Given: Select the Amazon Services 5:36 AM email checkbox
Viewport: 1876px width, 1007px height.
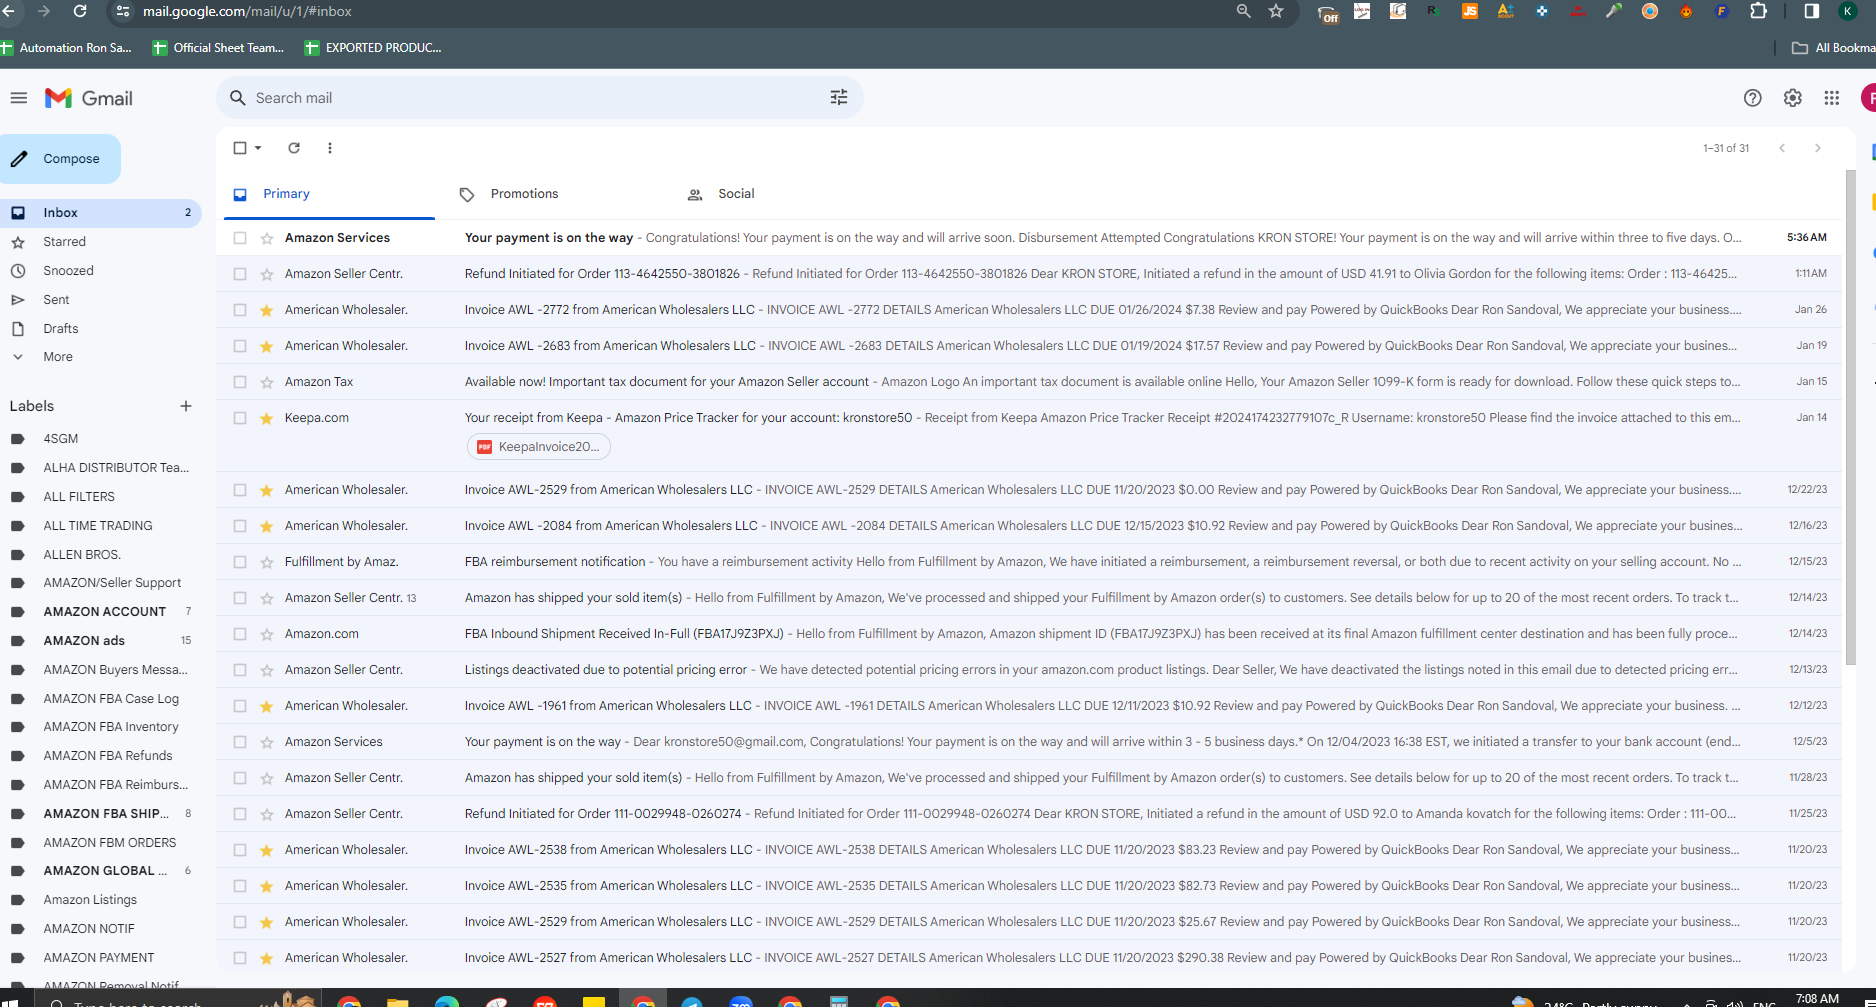Looking at the screenshot, I should point(240,238).
